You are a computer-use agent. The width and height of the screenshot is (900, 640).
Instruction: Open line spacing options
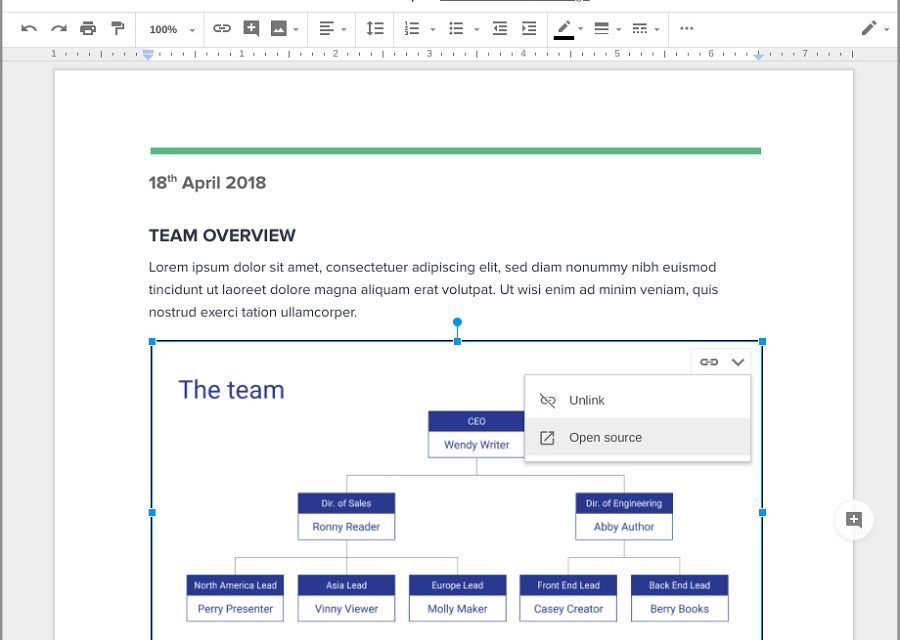pos(375,28)
